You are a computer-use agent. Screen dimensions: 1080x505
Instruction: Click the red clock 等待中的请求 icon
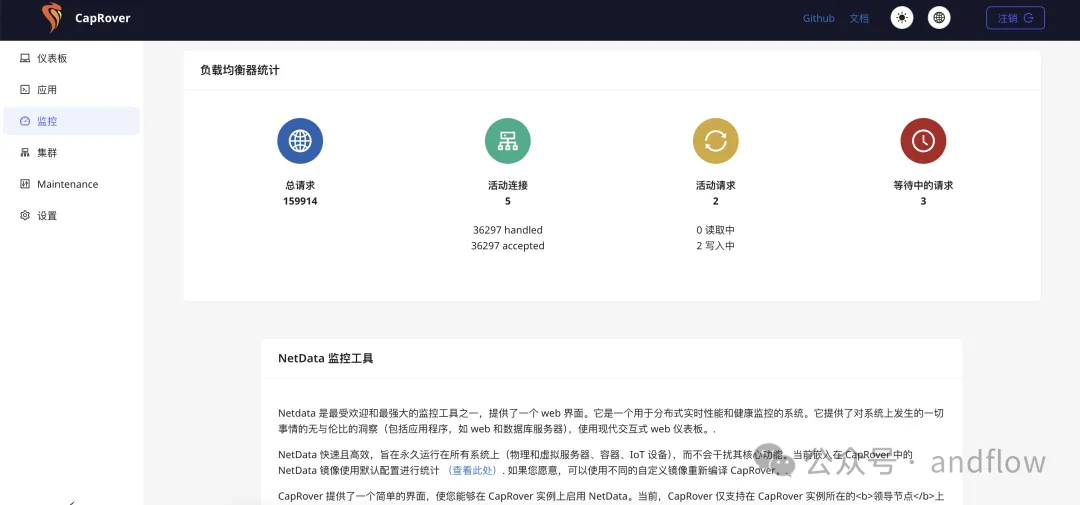click(923, 141)
